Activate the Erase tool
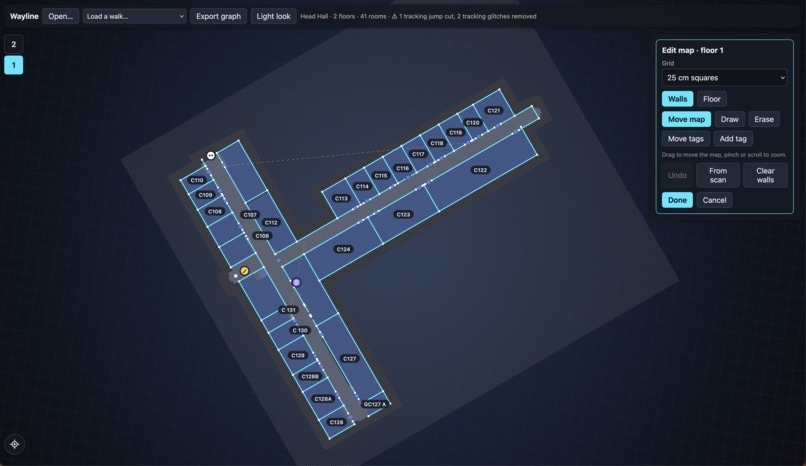Viewport: 806px width, 466px height. [764, 119]
